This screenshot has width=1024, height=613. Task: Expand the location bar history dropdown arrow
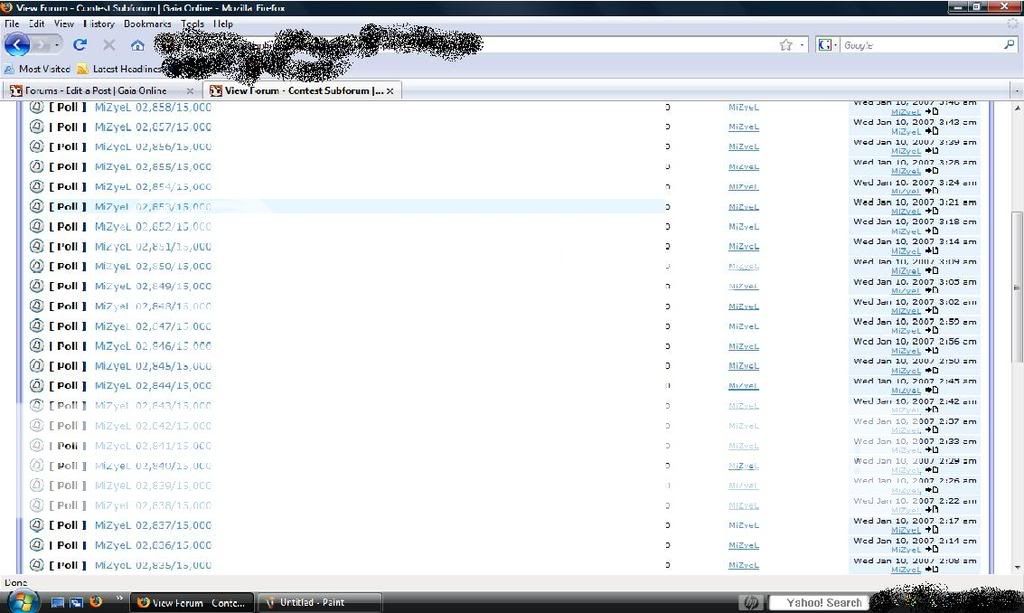tap(802, 45)
